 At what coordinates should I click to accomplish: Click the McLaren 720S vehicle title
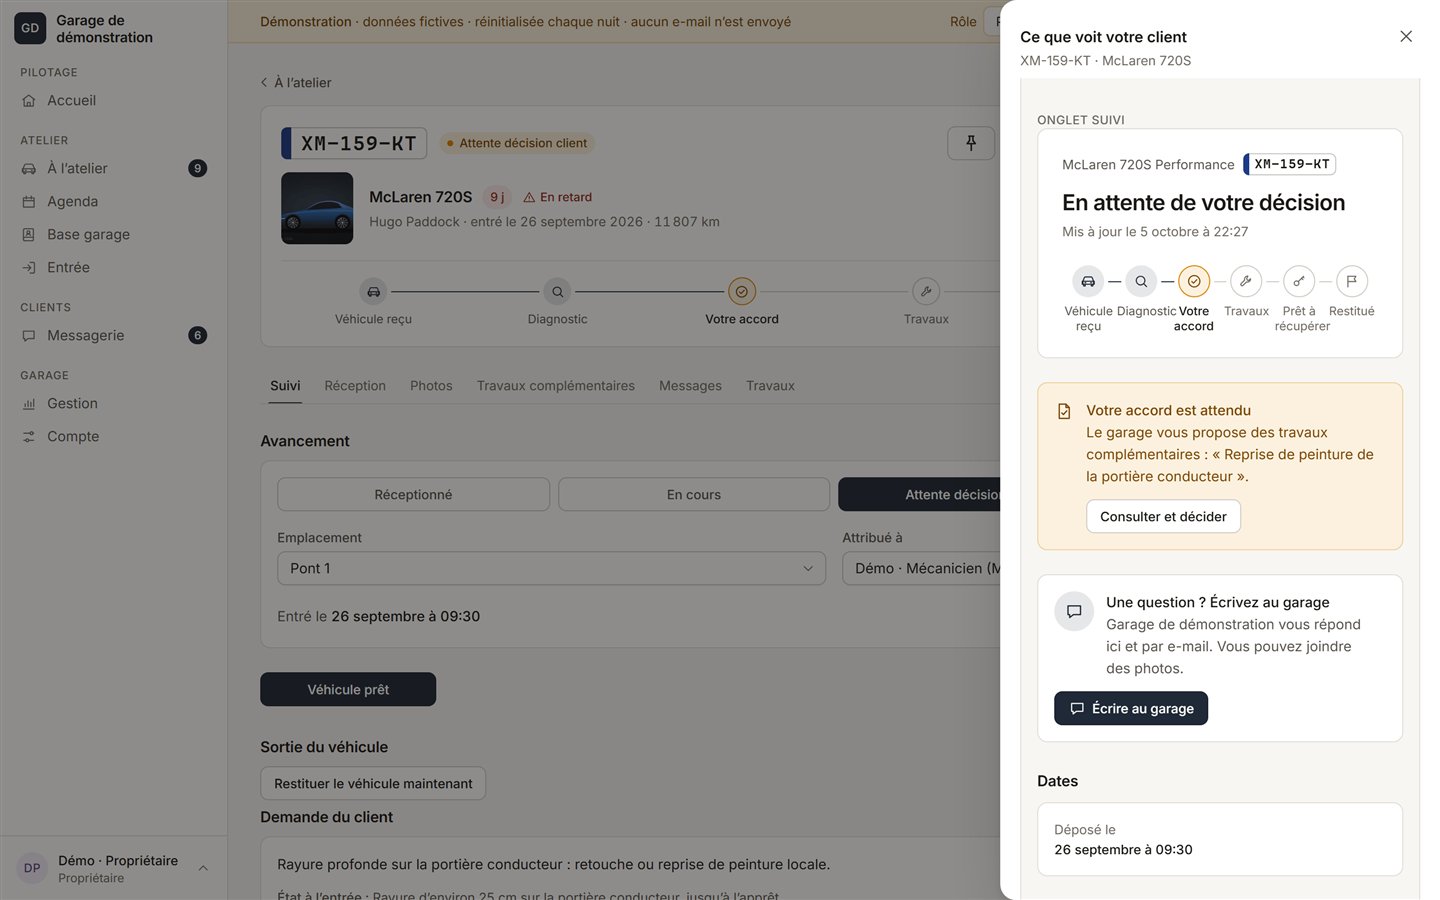[421, 197]
